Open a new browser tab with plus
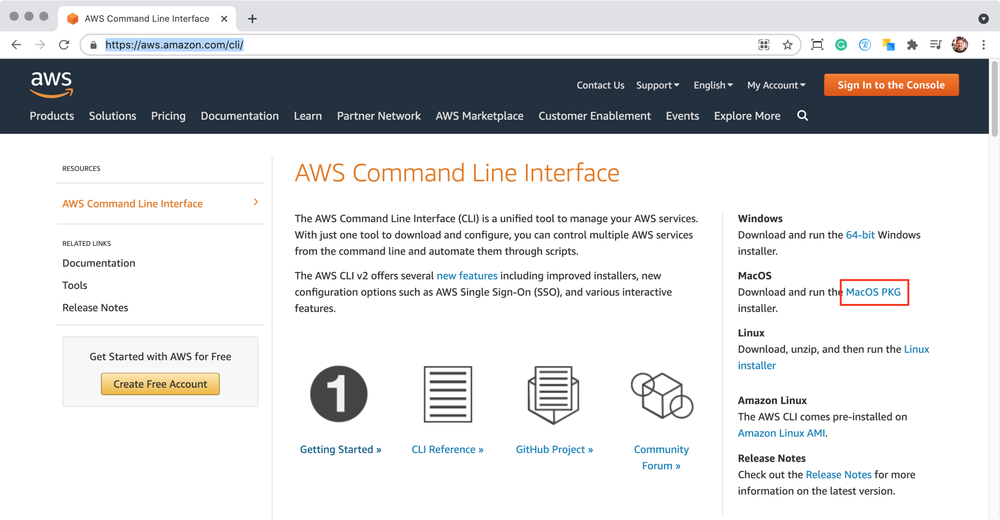 253,19
